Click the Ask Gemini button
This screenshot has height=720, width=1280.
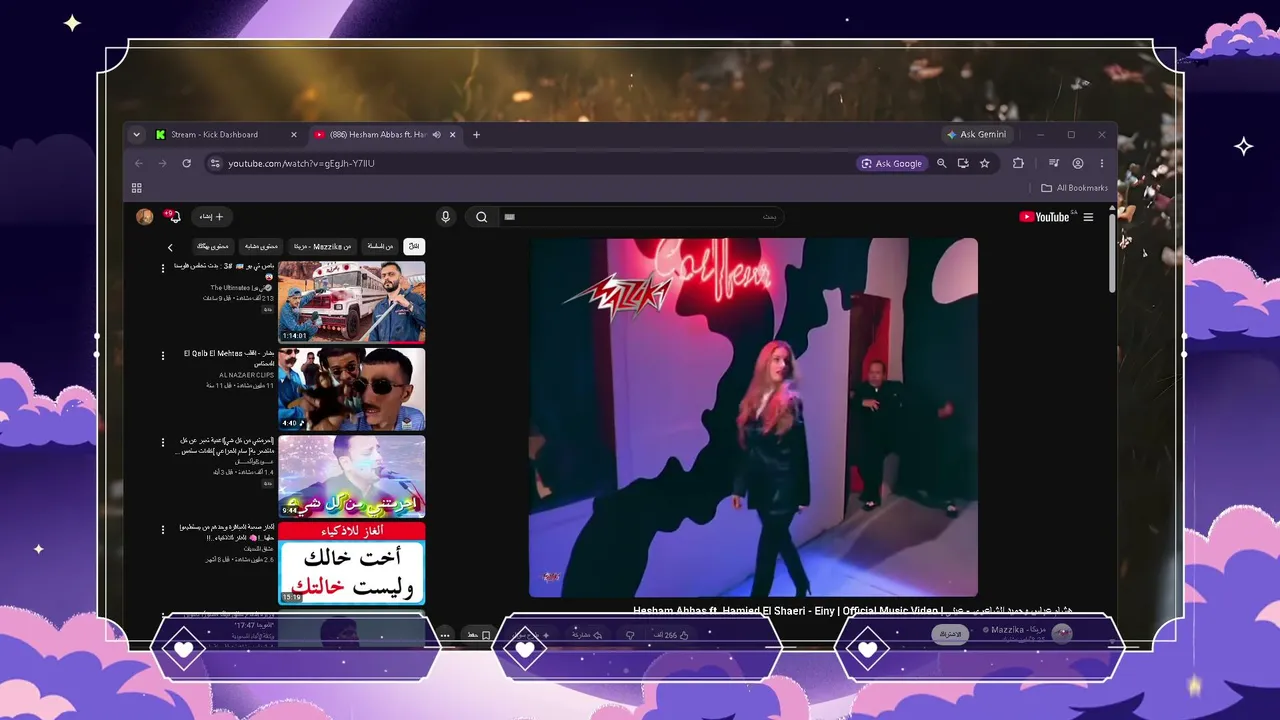click(977, 135)
